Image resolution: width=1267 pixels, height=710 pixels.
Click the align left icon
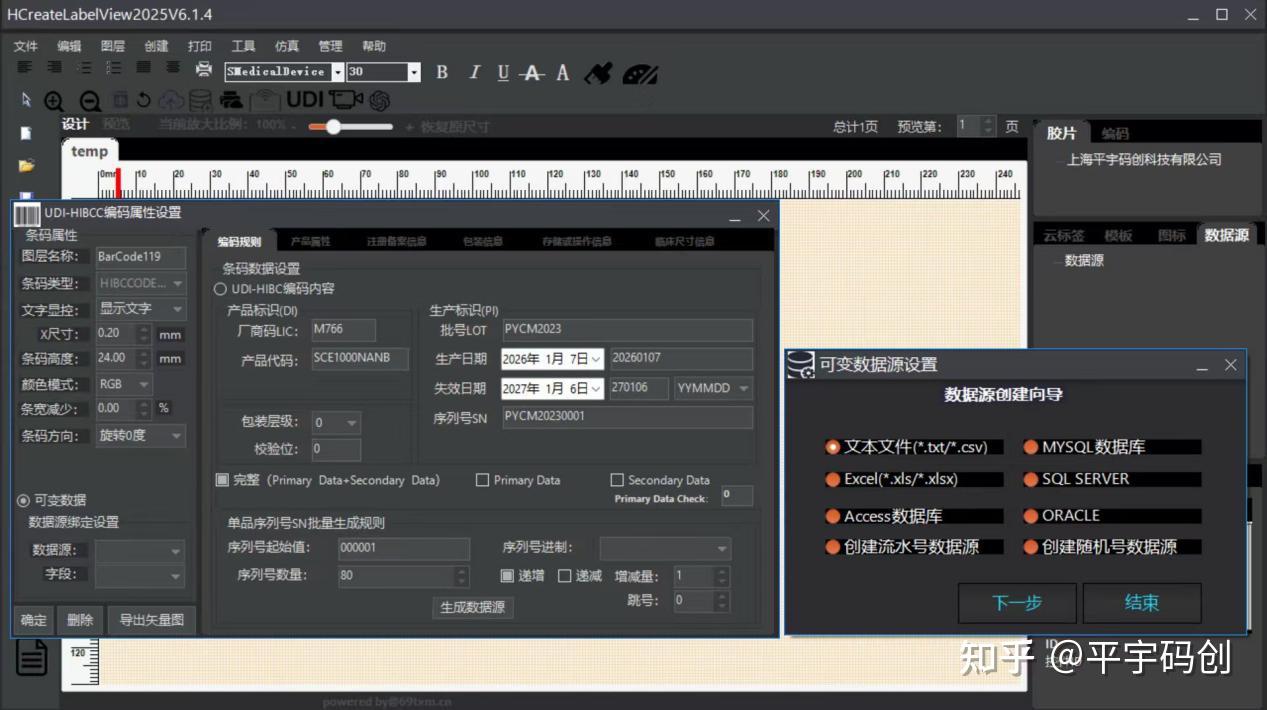24,68
